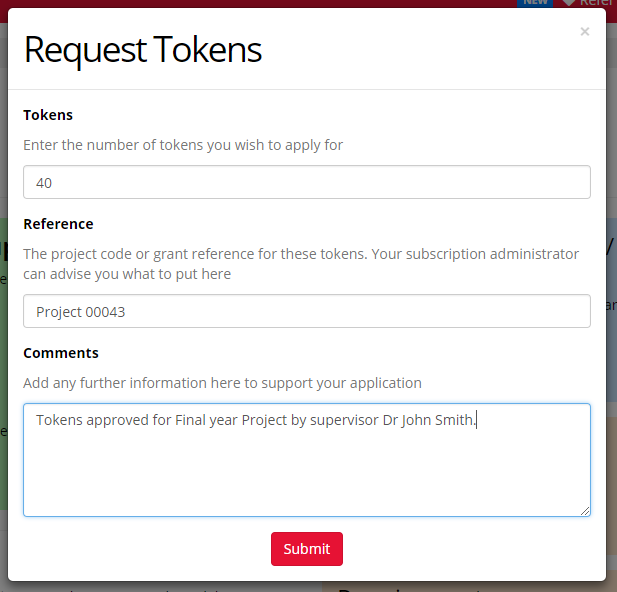
Task: Click on the 'Project 00043' text
Action: click(x=80, y=312)
